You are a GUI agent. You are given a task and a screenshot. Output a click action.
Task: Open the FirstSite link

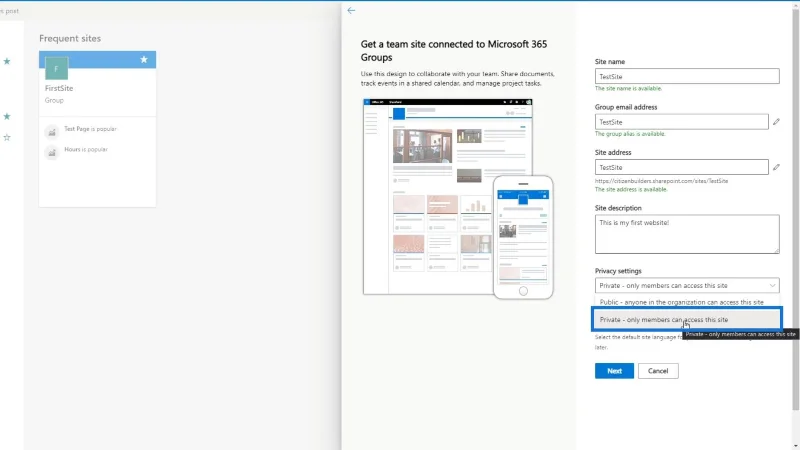[59, 88]
